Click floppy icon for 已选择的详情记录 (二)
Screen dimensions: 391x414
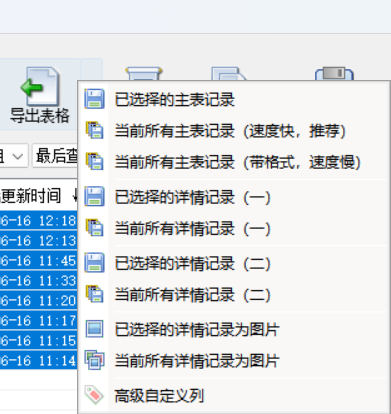tap(94, 263)
